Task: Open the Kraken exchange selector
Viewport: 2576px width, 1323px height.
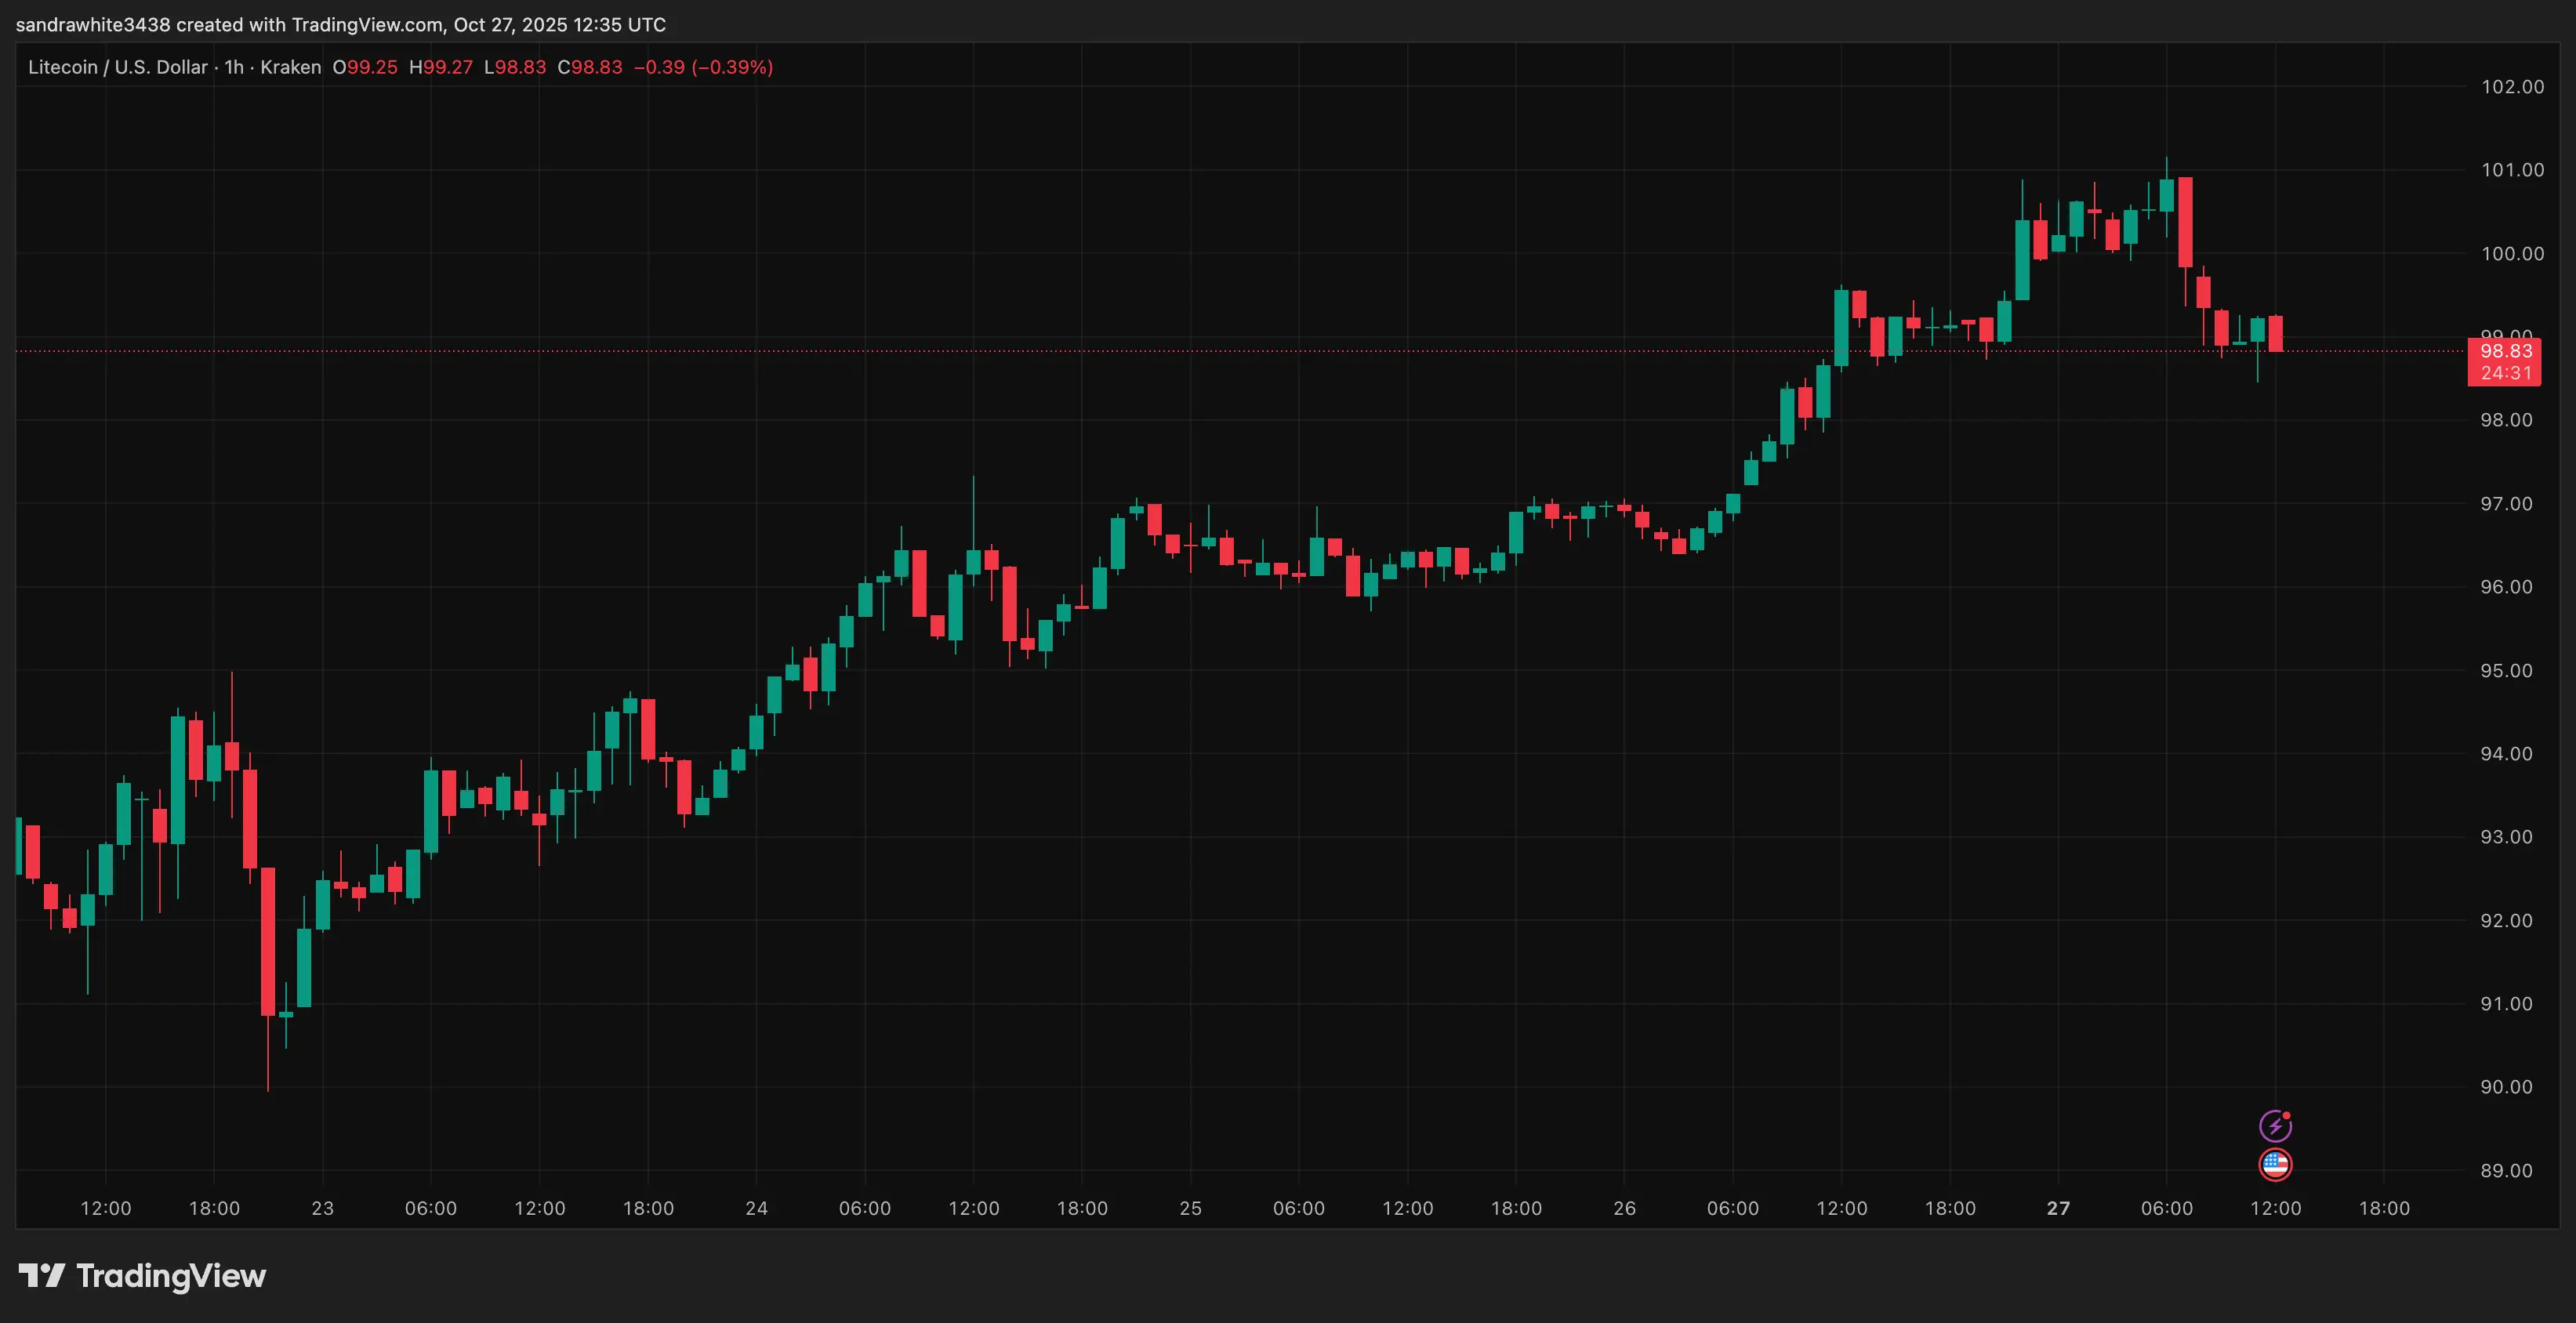Action: pyautogui.click(x=290, y=67)
